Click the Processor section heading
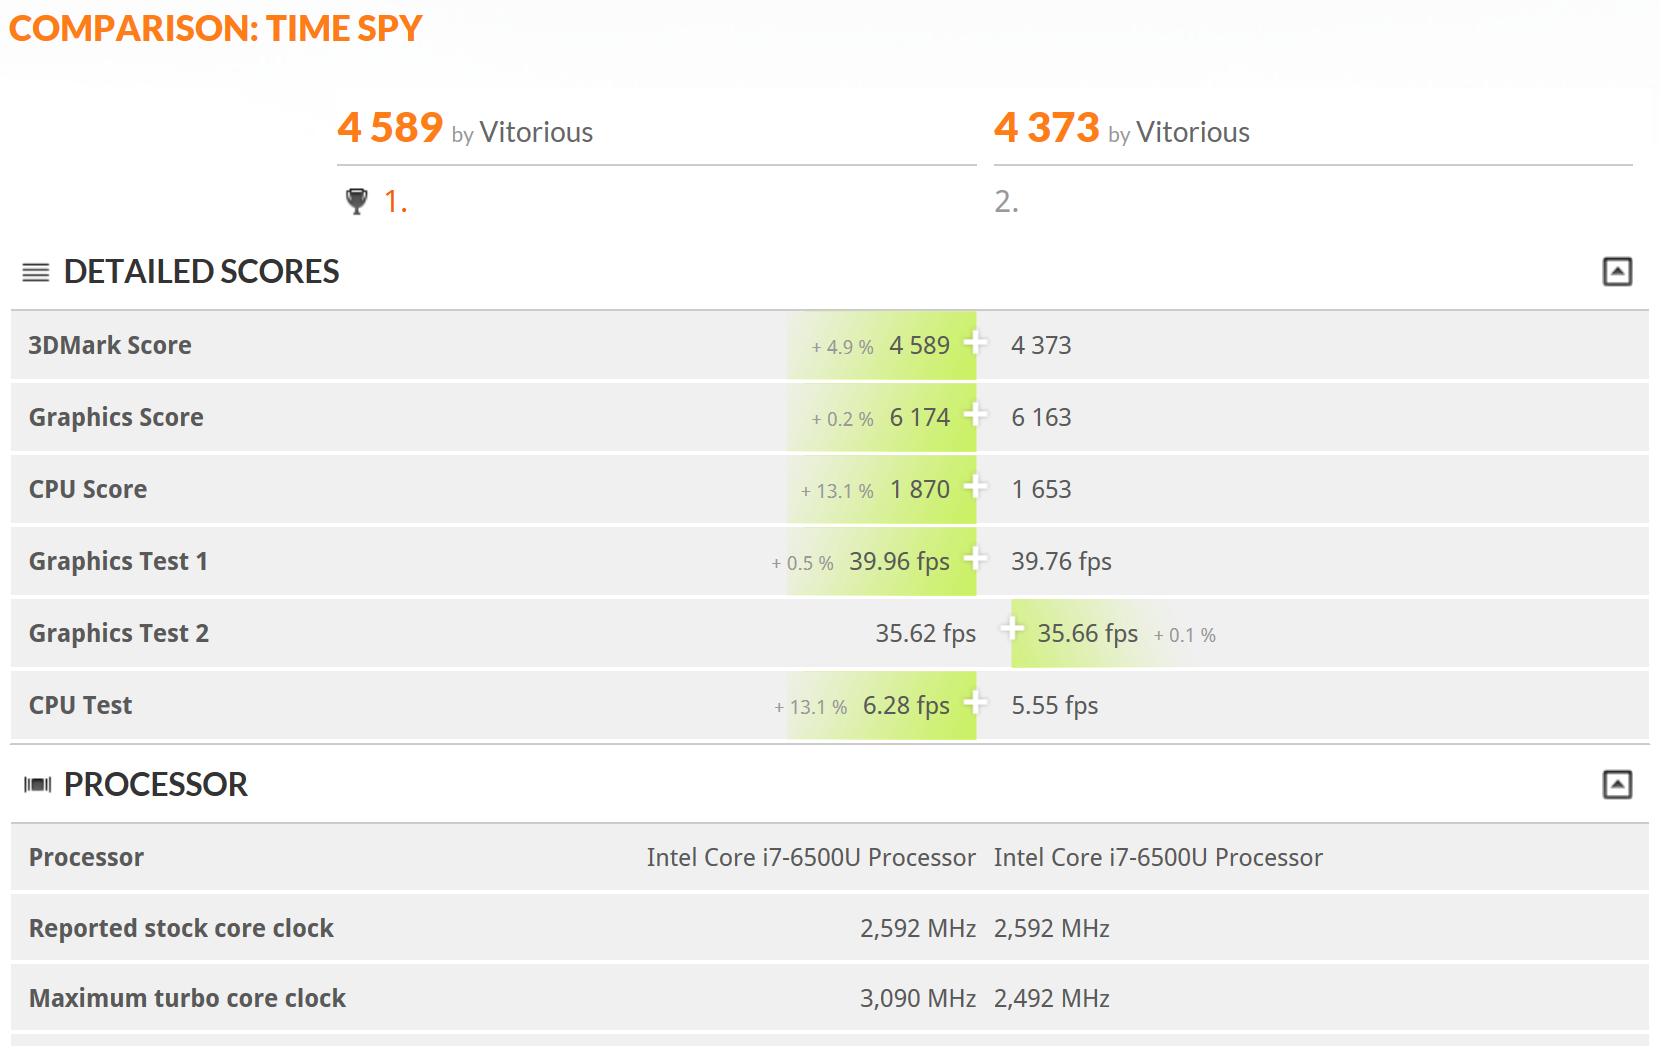This screenshot has width=1660, height=1046. click(156, 785)
